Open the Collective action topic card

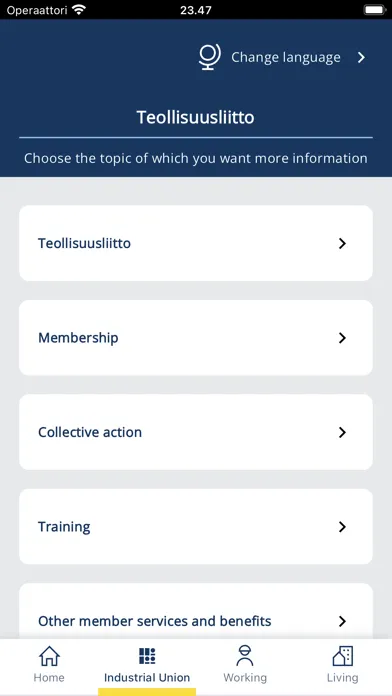[196, 432]
